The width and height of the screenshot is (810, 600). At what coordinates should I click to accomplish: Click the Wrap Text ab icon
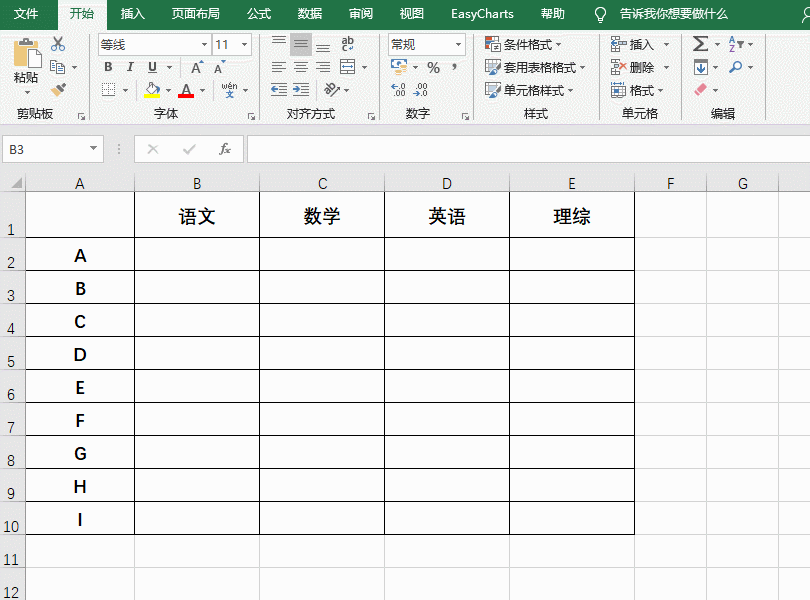(348, 44)
